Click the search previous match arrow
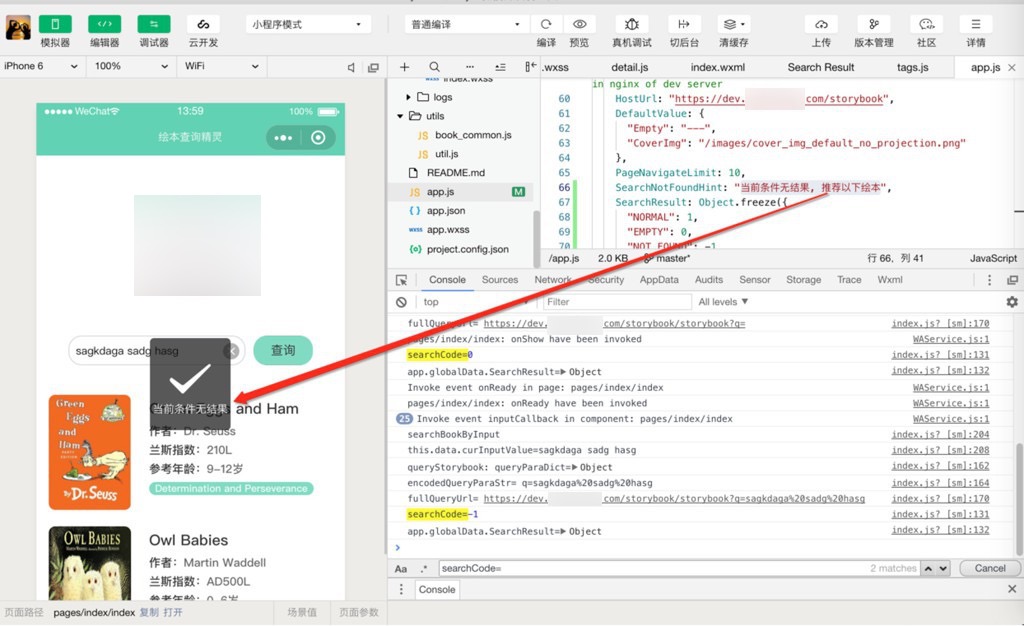This screenshot has width=1024, height=626. (x=928, y=569)
